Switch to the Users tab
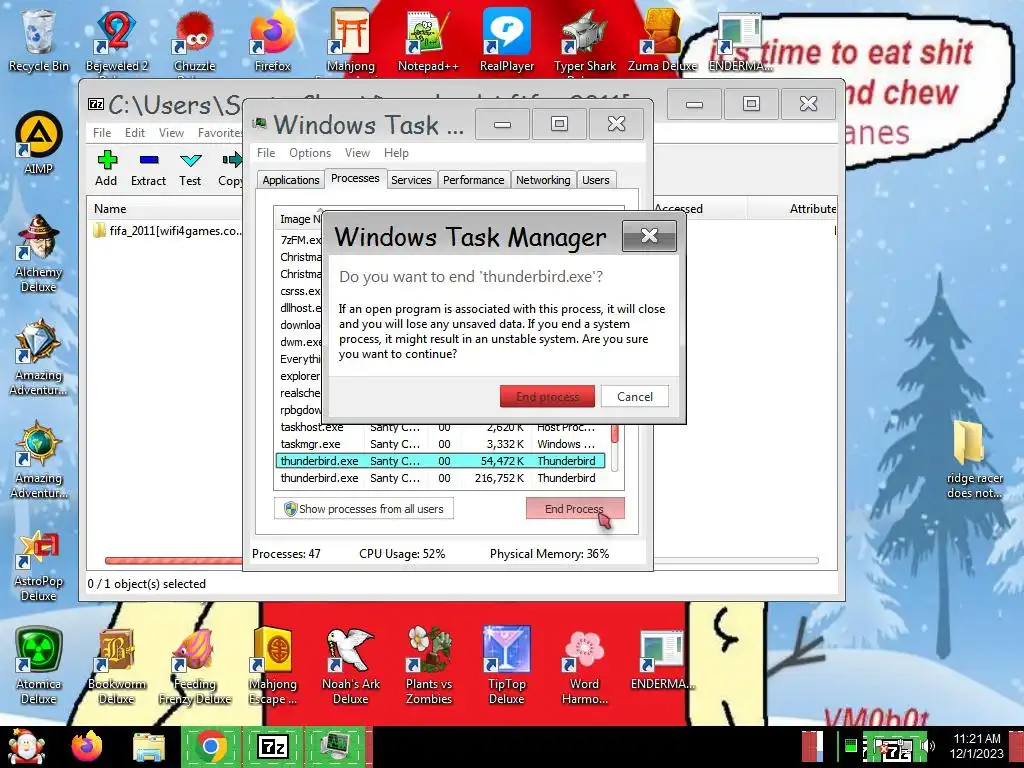This screenshot has height=768, width=1024. pyautogui.click(x=596, y=180)
